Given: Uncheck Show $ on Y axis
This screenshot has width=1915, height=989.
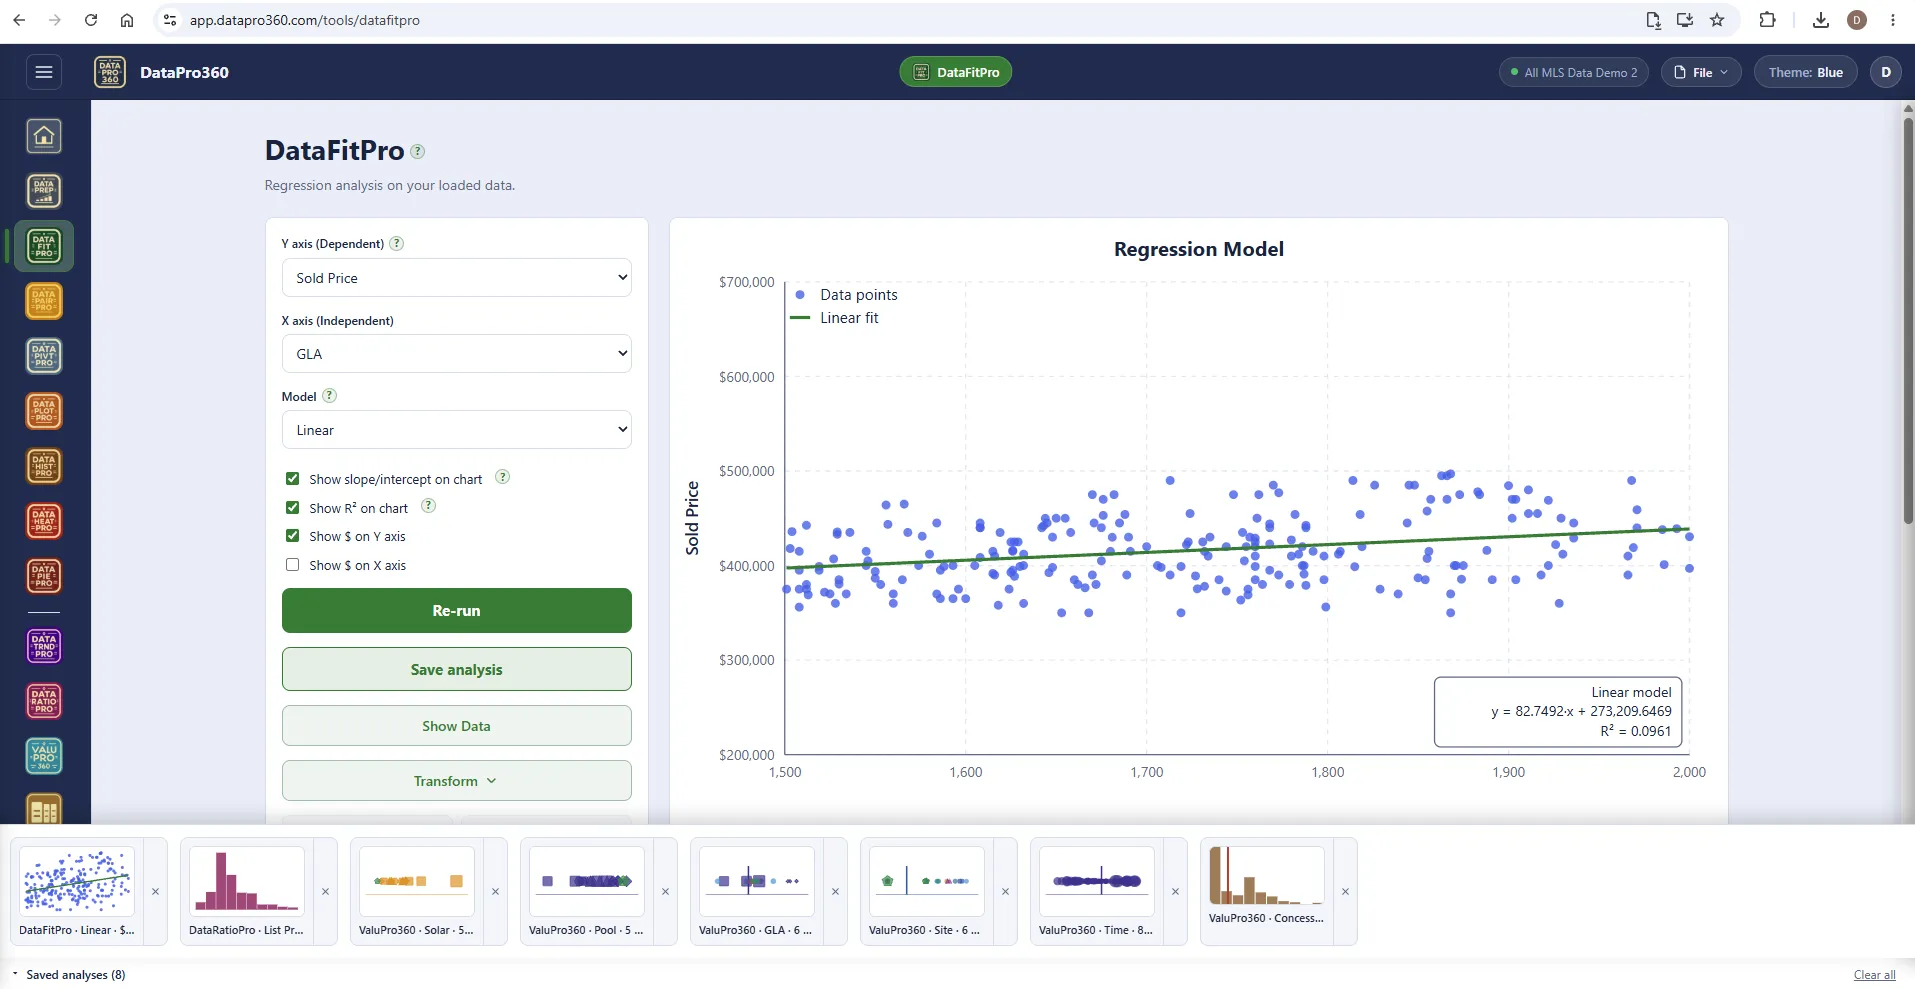Looking at the screenshot, I should click(x=293, y=536).
